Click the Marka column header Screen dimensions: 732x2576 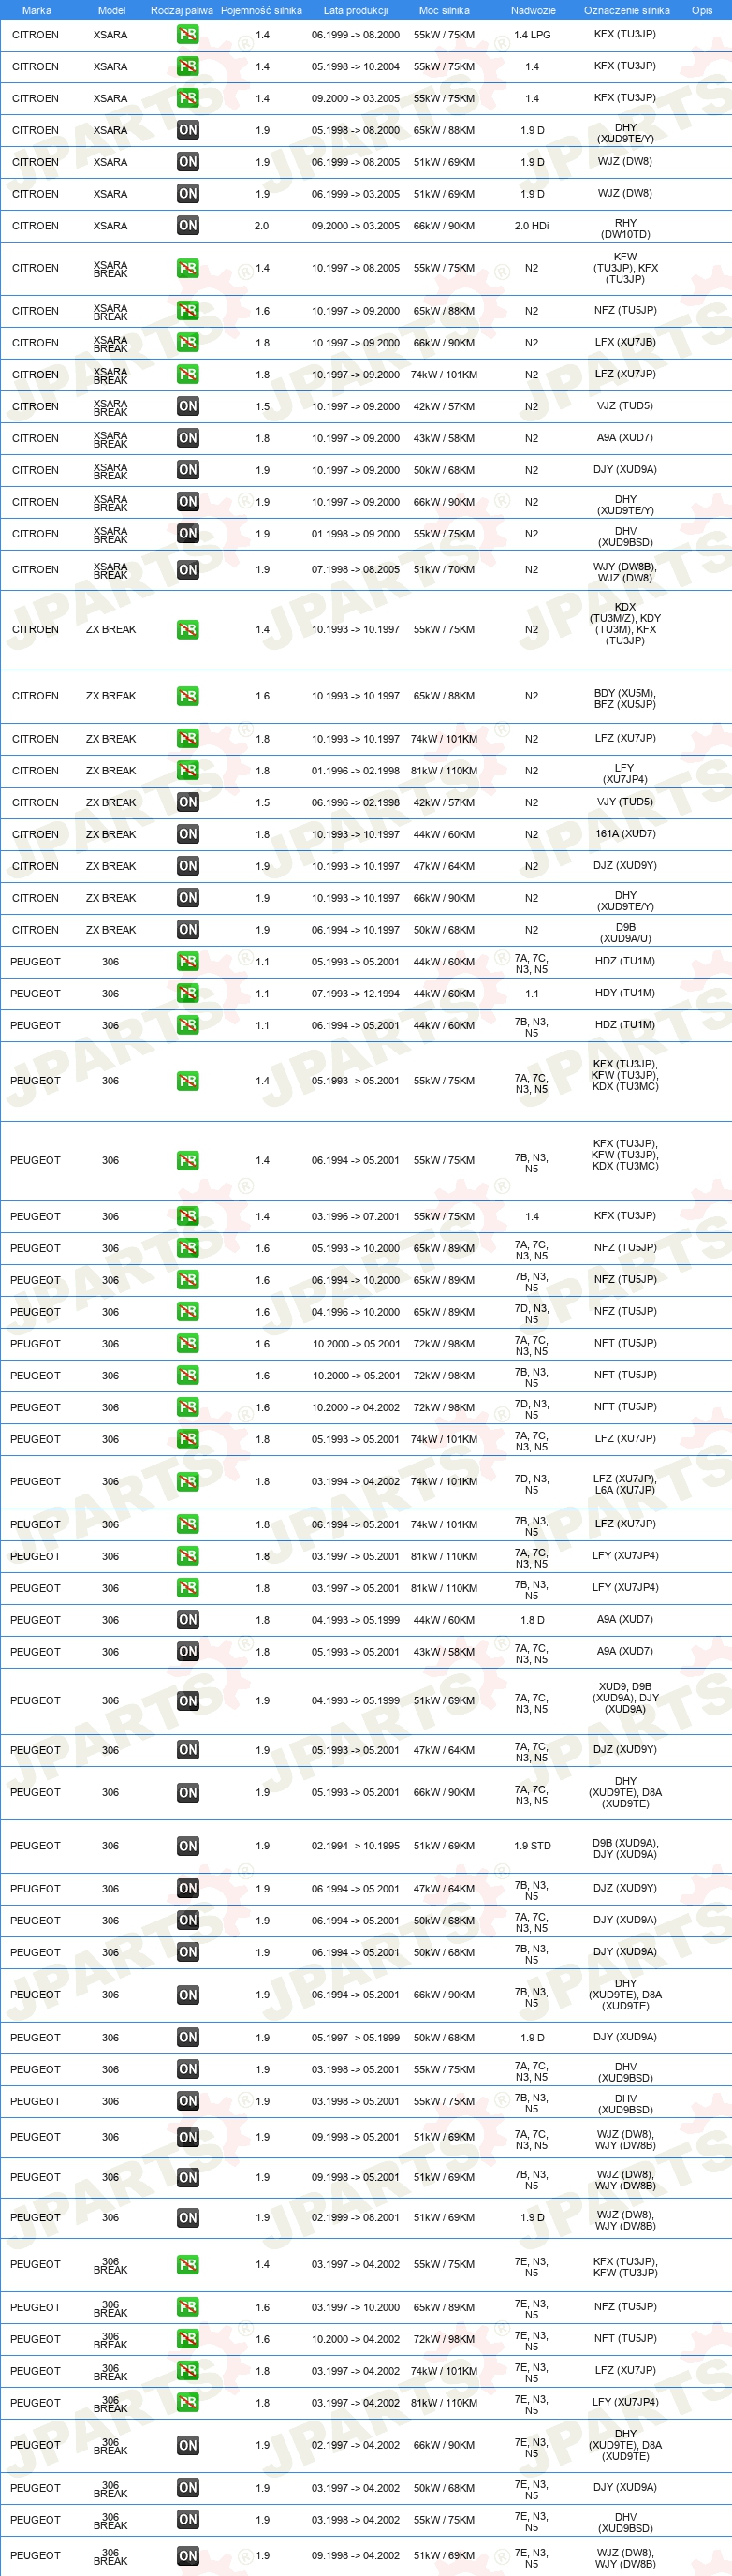point(36,10)
